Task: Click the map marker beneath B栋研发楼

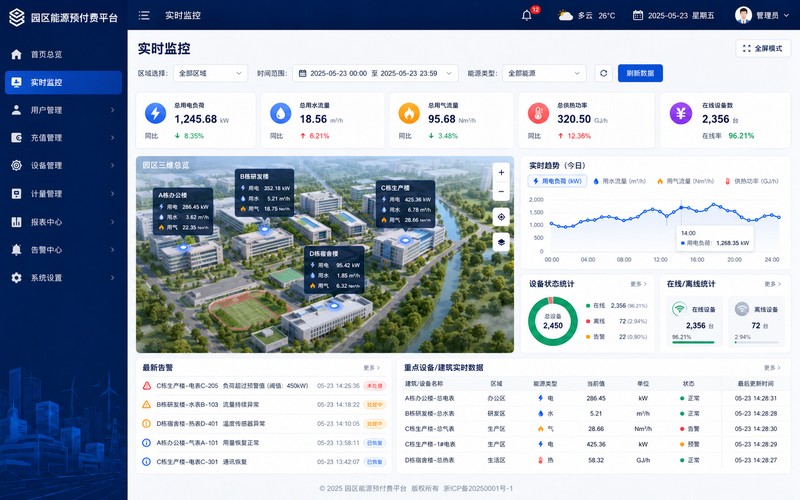Action: (x=264, y=230)
